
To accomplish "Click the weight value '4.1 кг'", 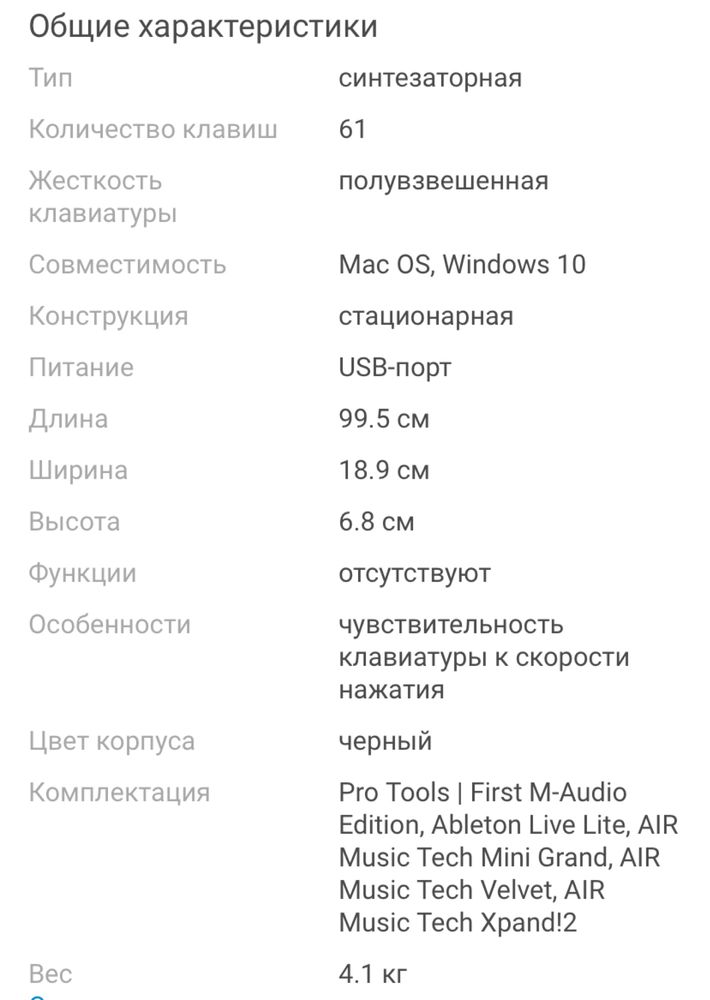I will click(x=373, y=974).
